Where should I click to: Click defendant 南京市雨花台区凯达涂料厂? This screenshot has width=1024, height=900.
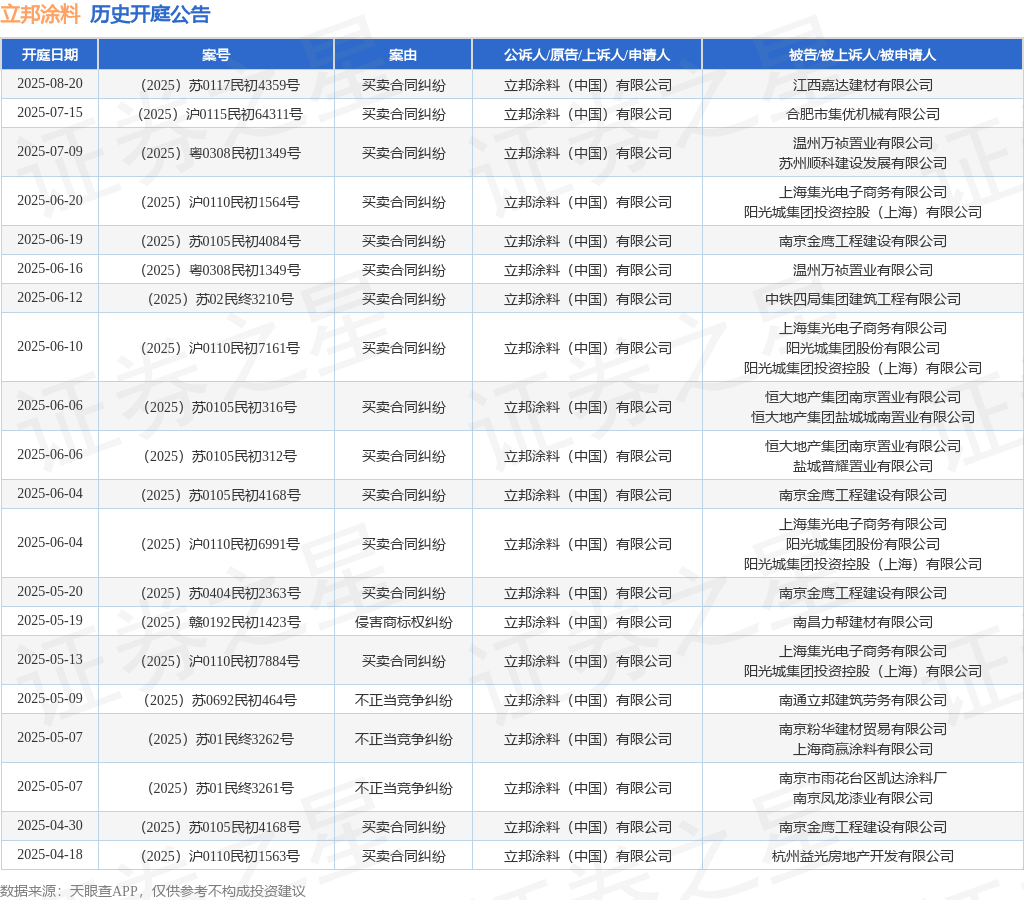[863, 778]
